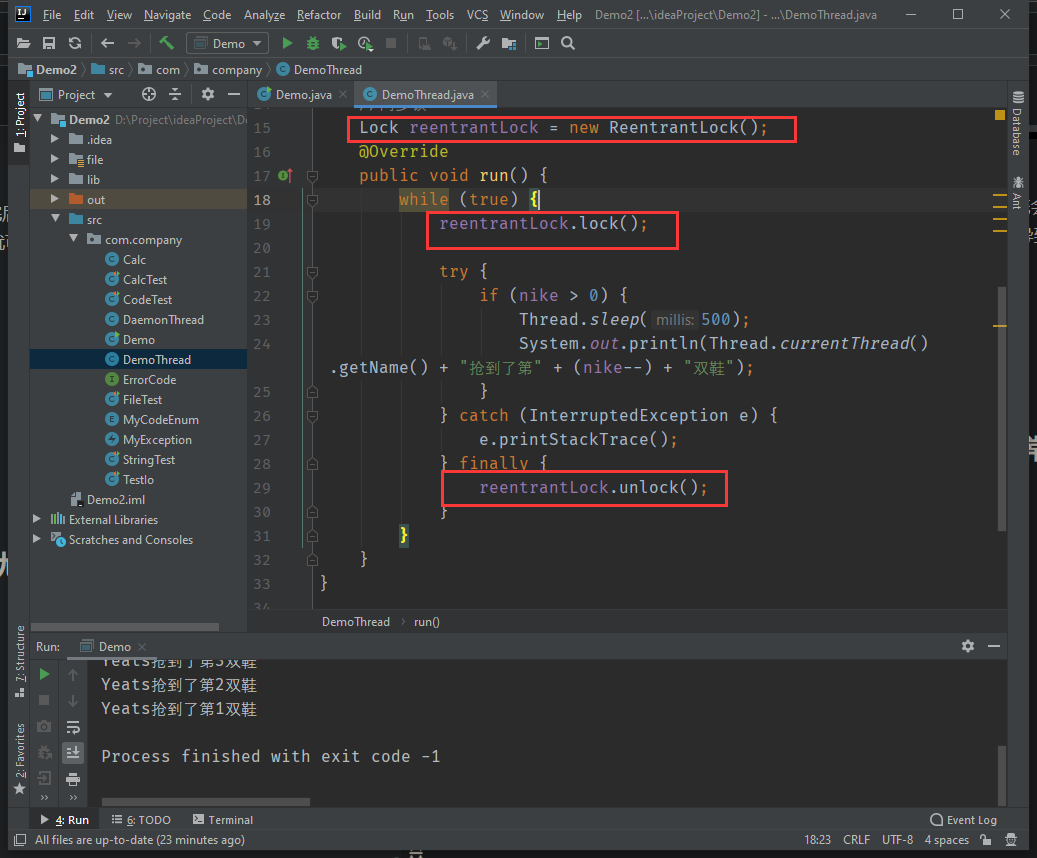Screen dimensions: 1037x858
Task: Open the Demo run configuration dropdown
Action: (228, 44)
